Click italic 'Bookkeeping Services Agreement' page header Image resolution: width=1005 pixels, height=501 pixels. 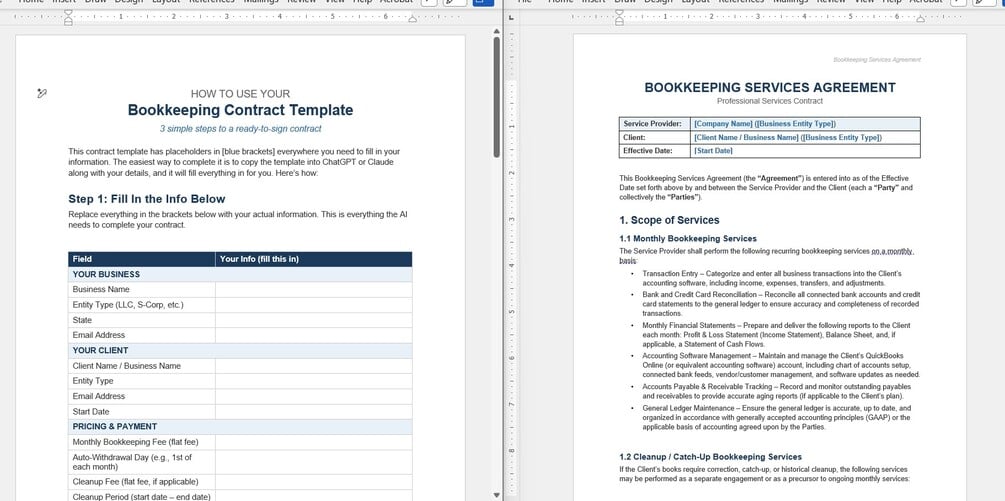point(877,60)
